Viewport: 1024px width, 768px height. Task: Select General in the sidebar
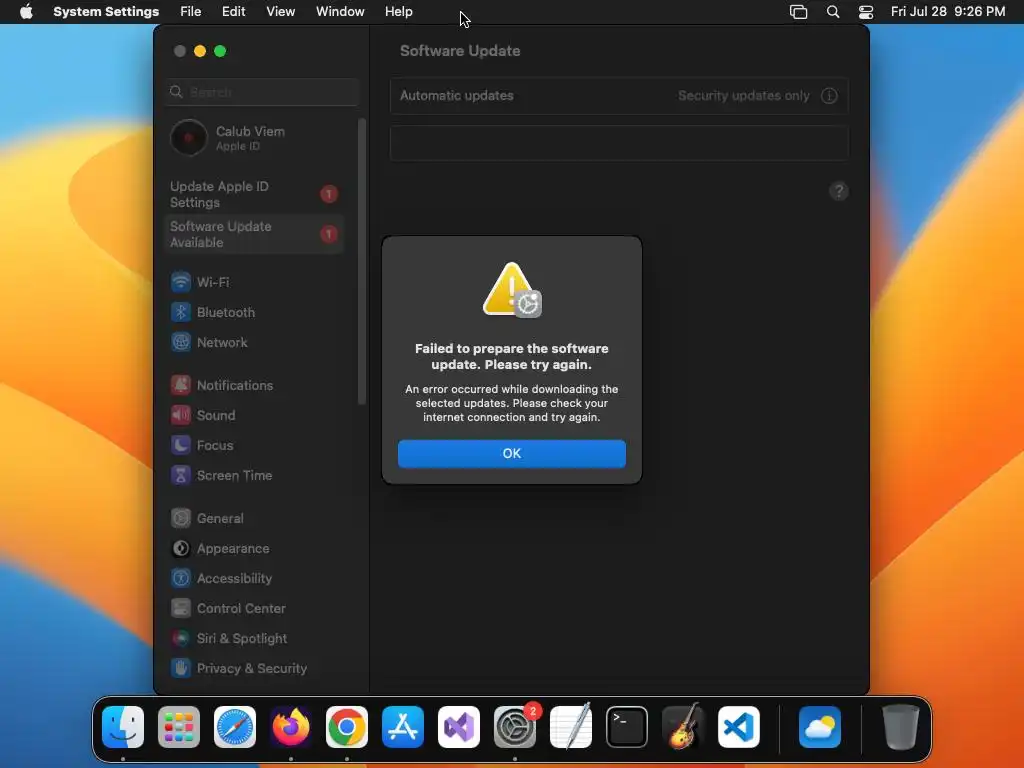[255, 519]
